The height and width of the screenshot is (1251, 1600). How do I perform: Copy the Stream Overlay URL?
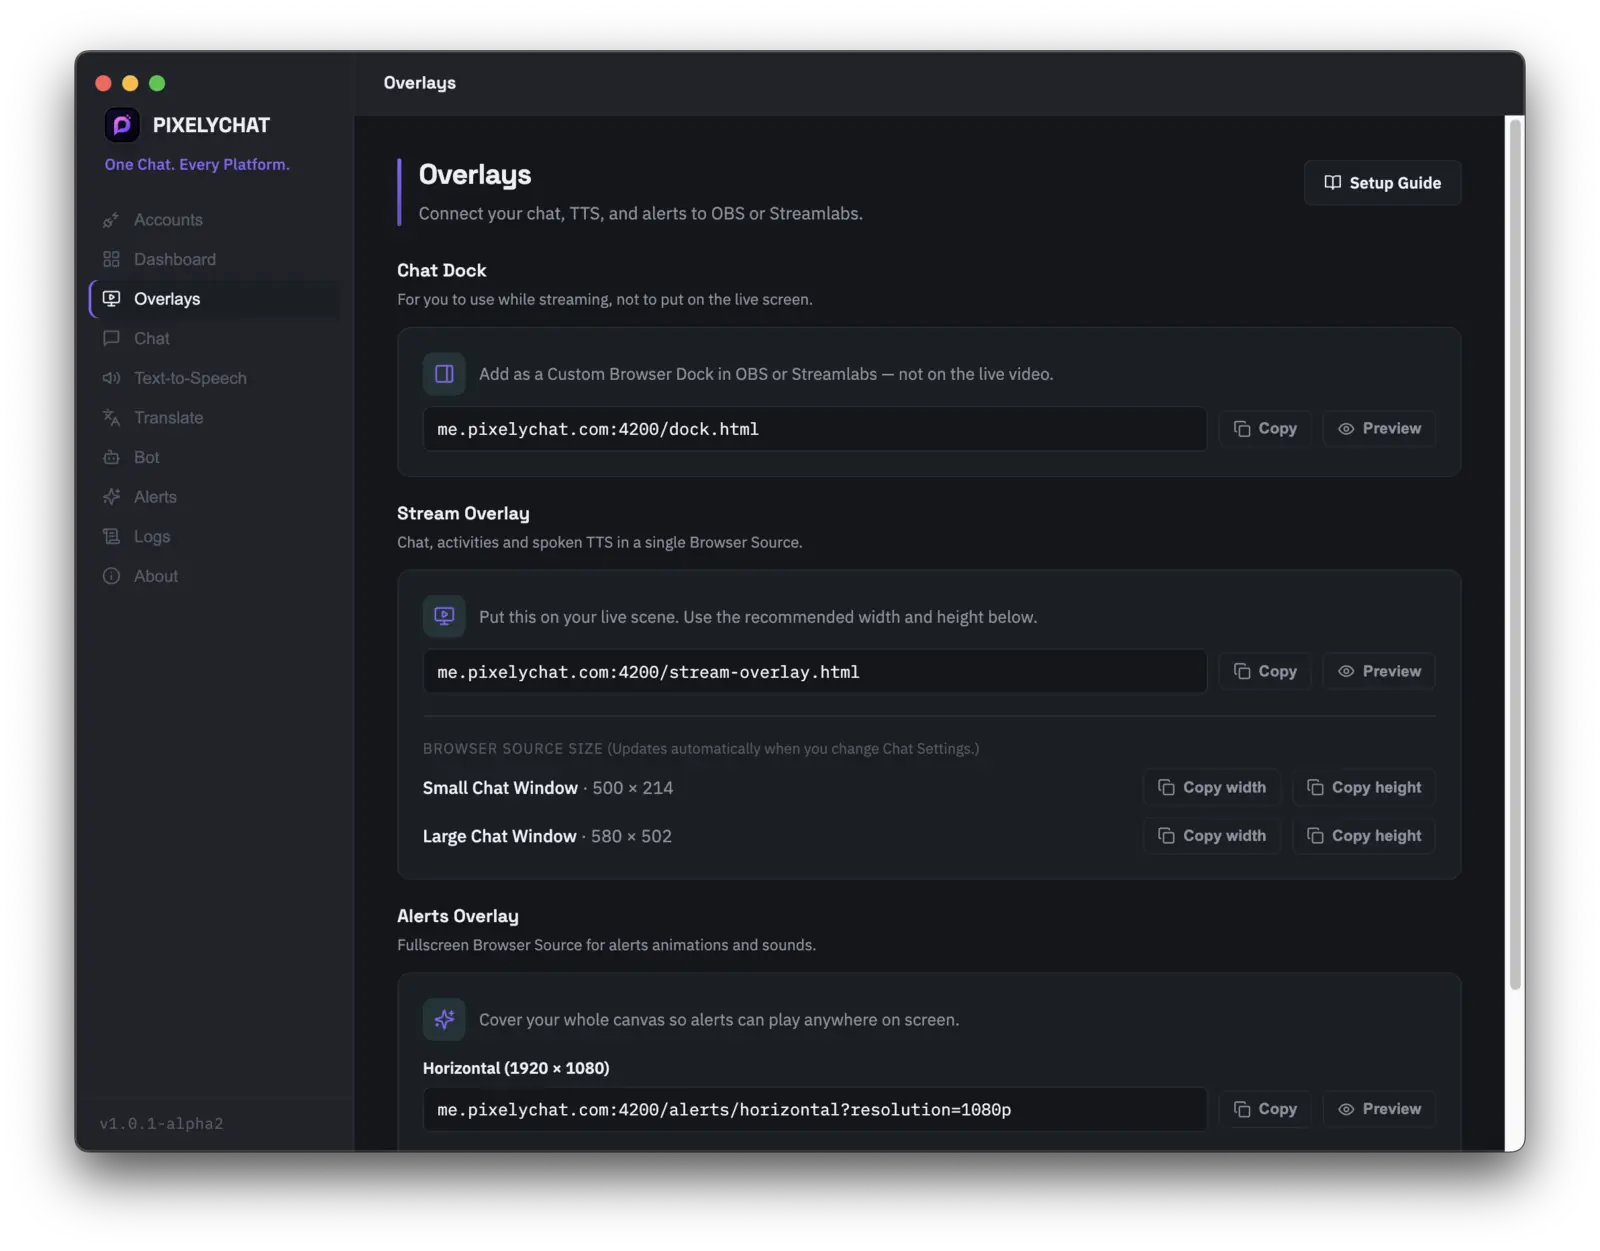pos(1265,672)
